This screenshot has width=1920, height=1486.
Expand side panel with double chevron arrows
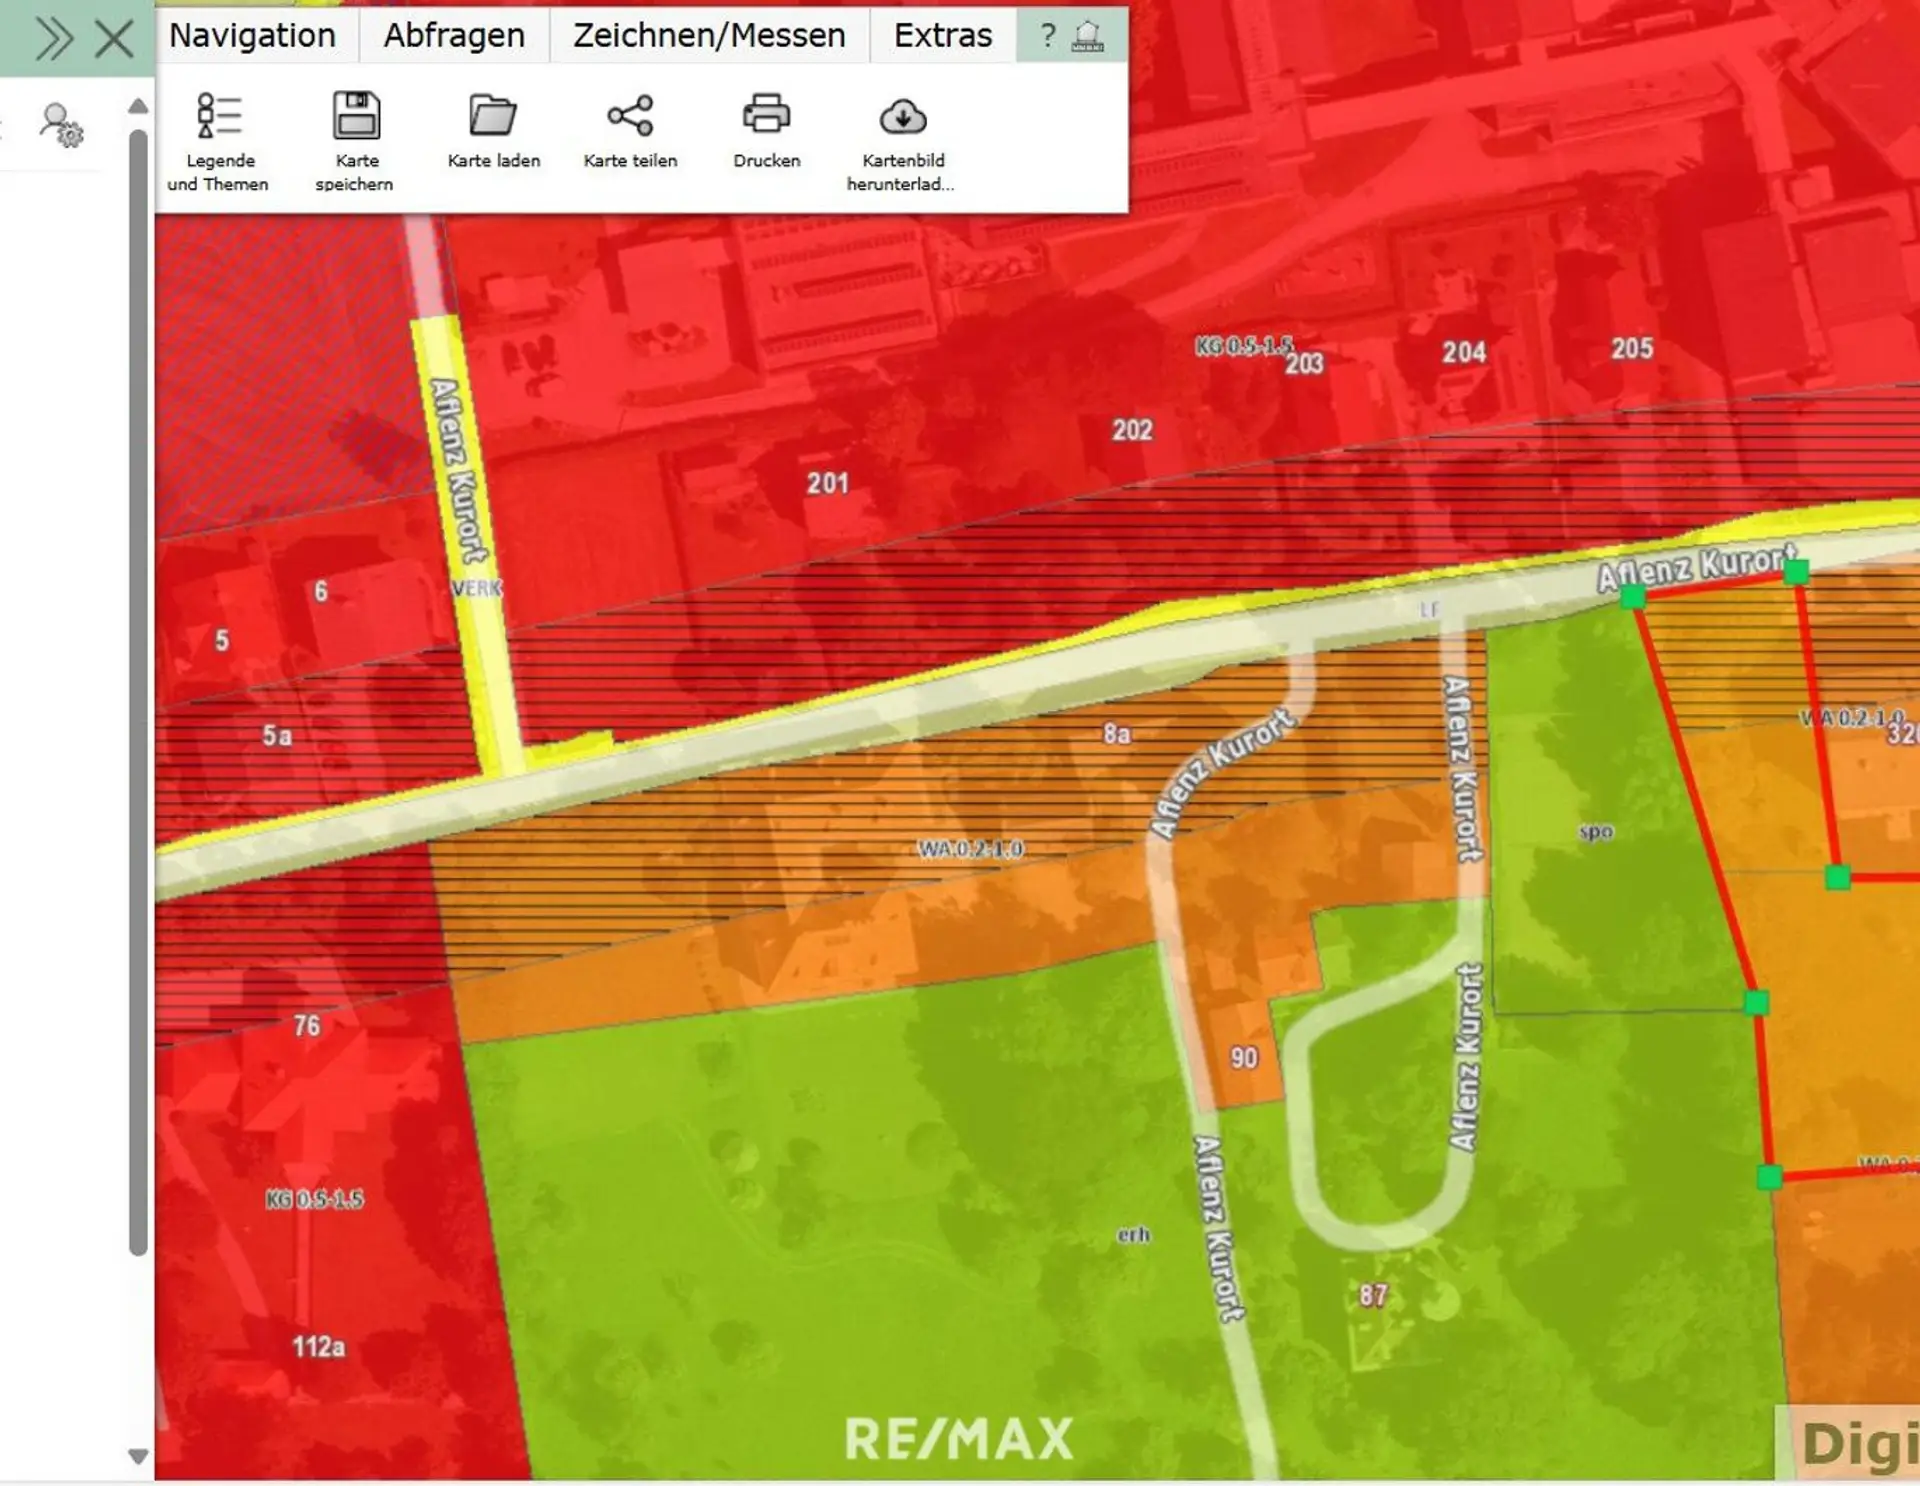click(x=53, y=40)
